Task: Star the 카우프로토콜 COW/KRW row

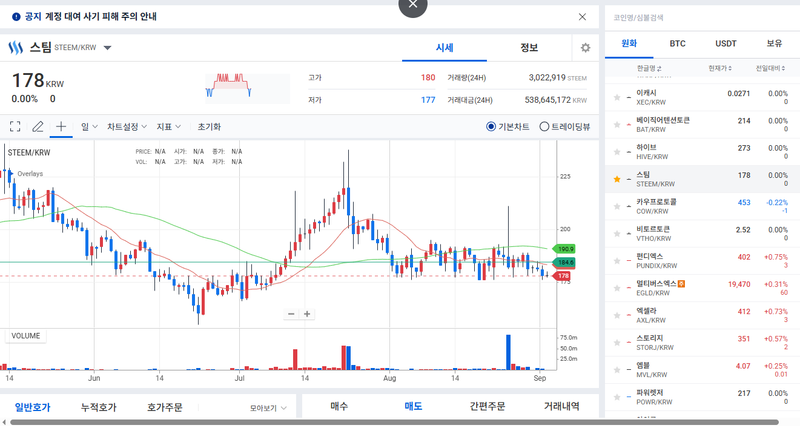Action: [x=617, y=206]
